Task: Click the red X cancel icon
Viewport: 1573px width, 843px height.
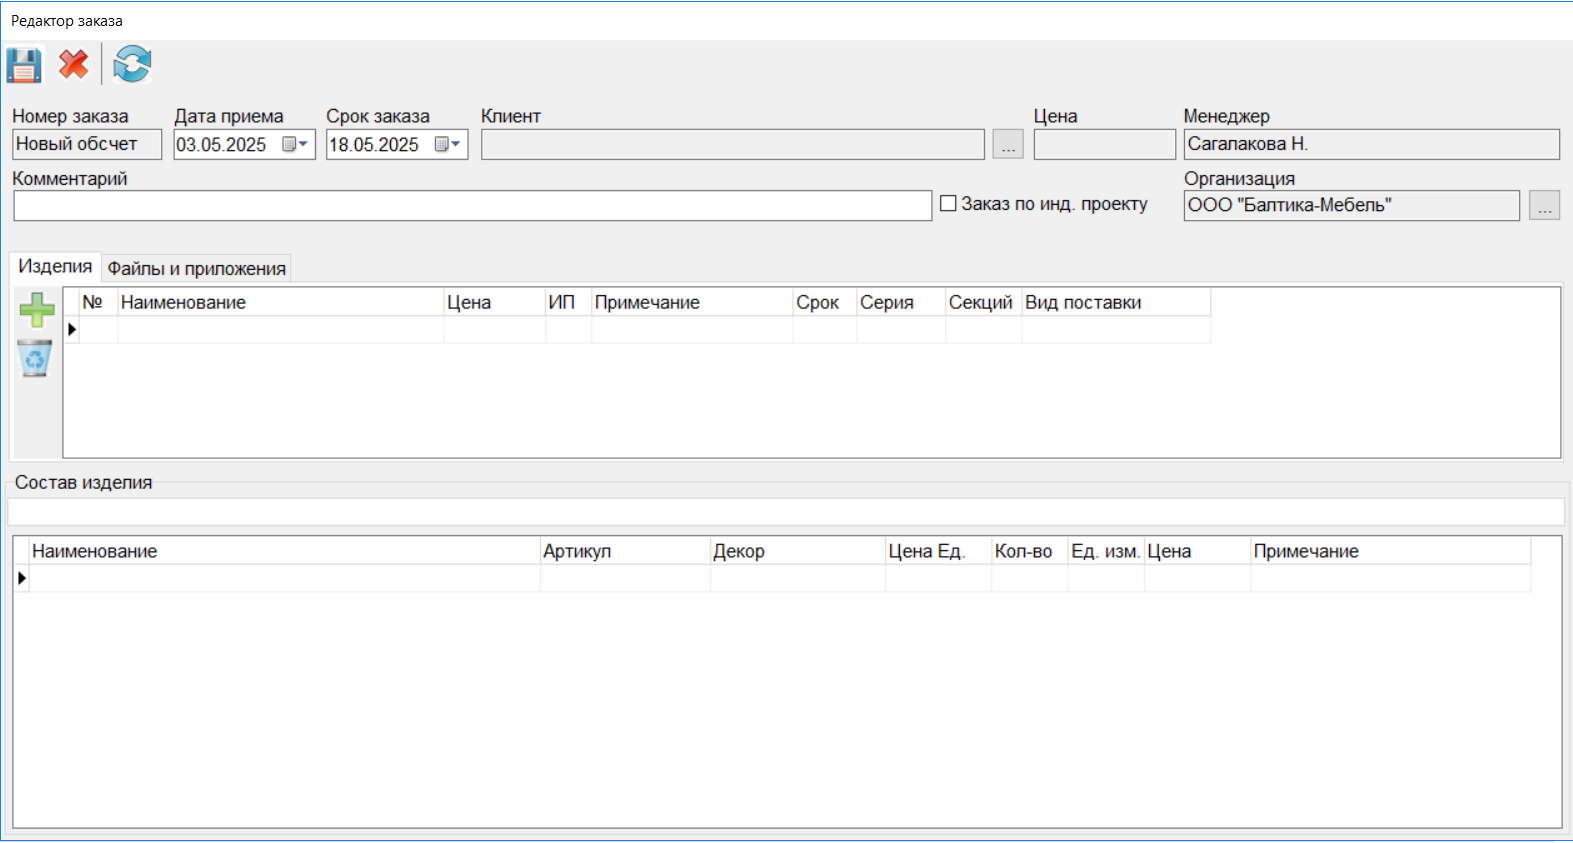Action: 74,66
